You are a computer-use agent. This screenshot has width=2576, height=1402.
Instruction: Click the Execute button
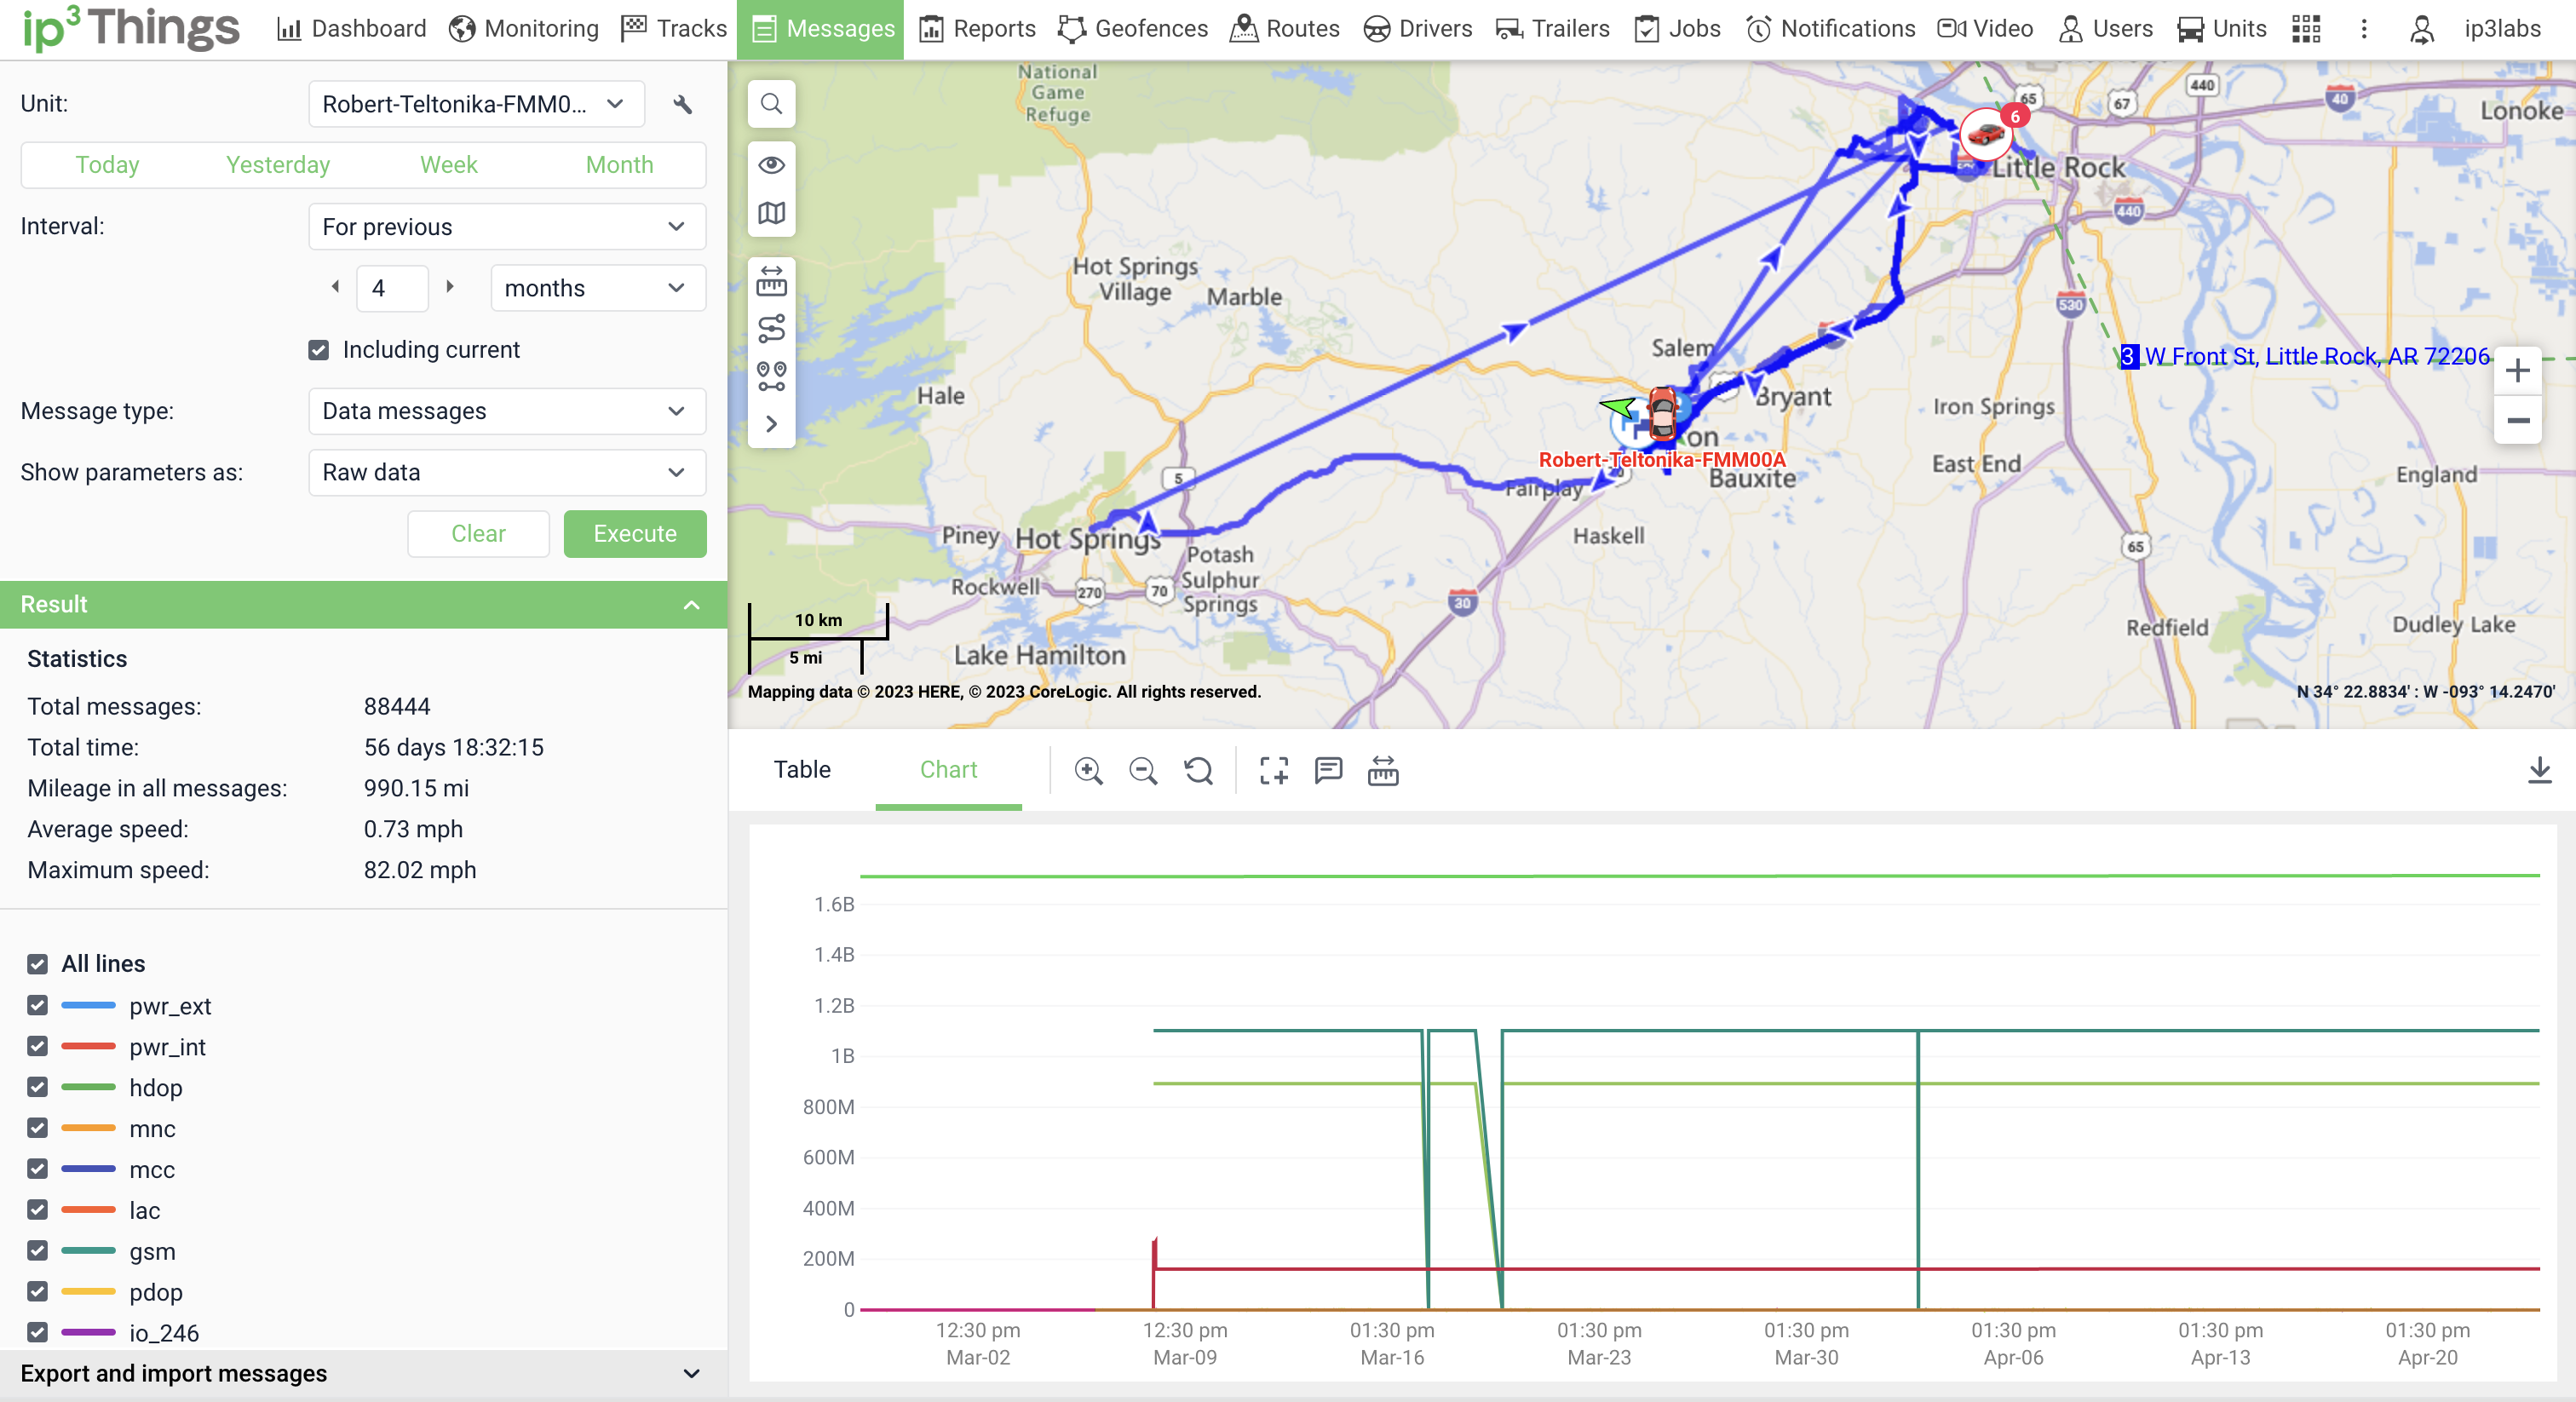(x=635, y=534)
